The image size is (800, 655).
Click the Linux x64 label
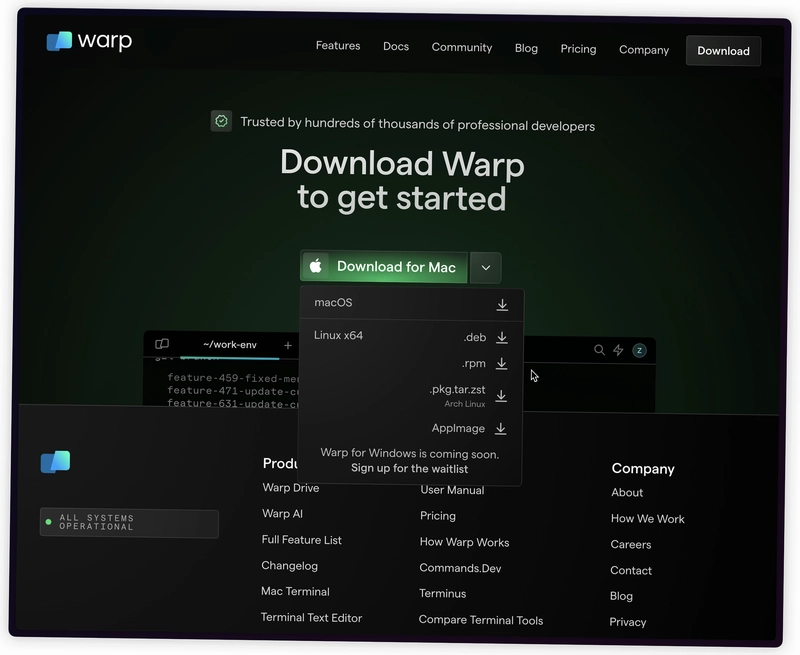click(338, 335)
